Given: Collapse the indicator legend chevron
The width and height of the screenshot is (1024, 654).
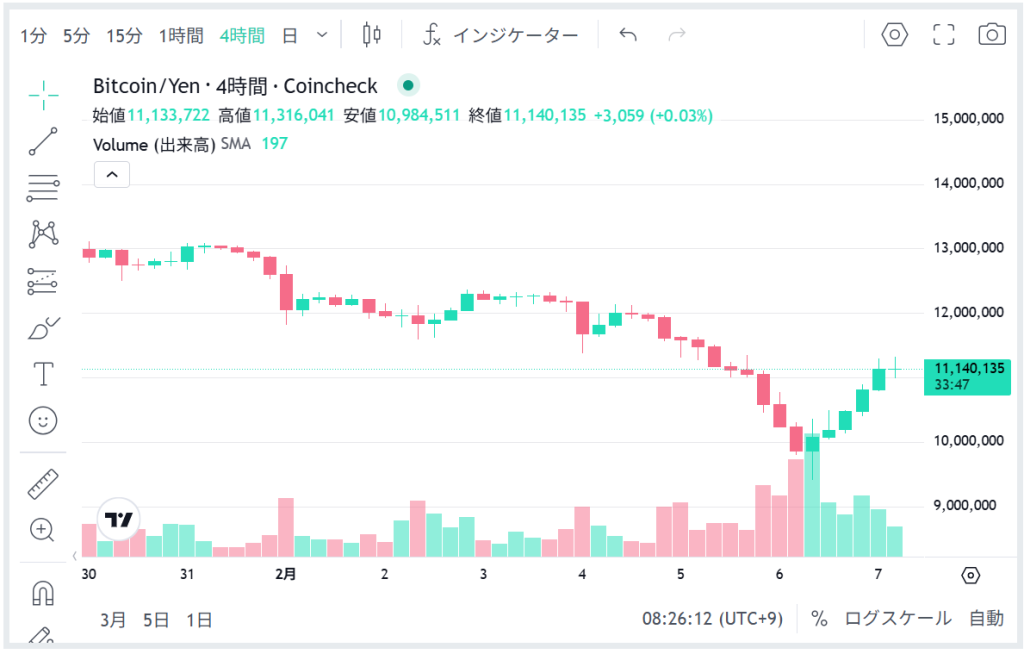Looking at the screenshot, I should point(112,175).
